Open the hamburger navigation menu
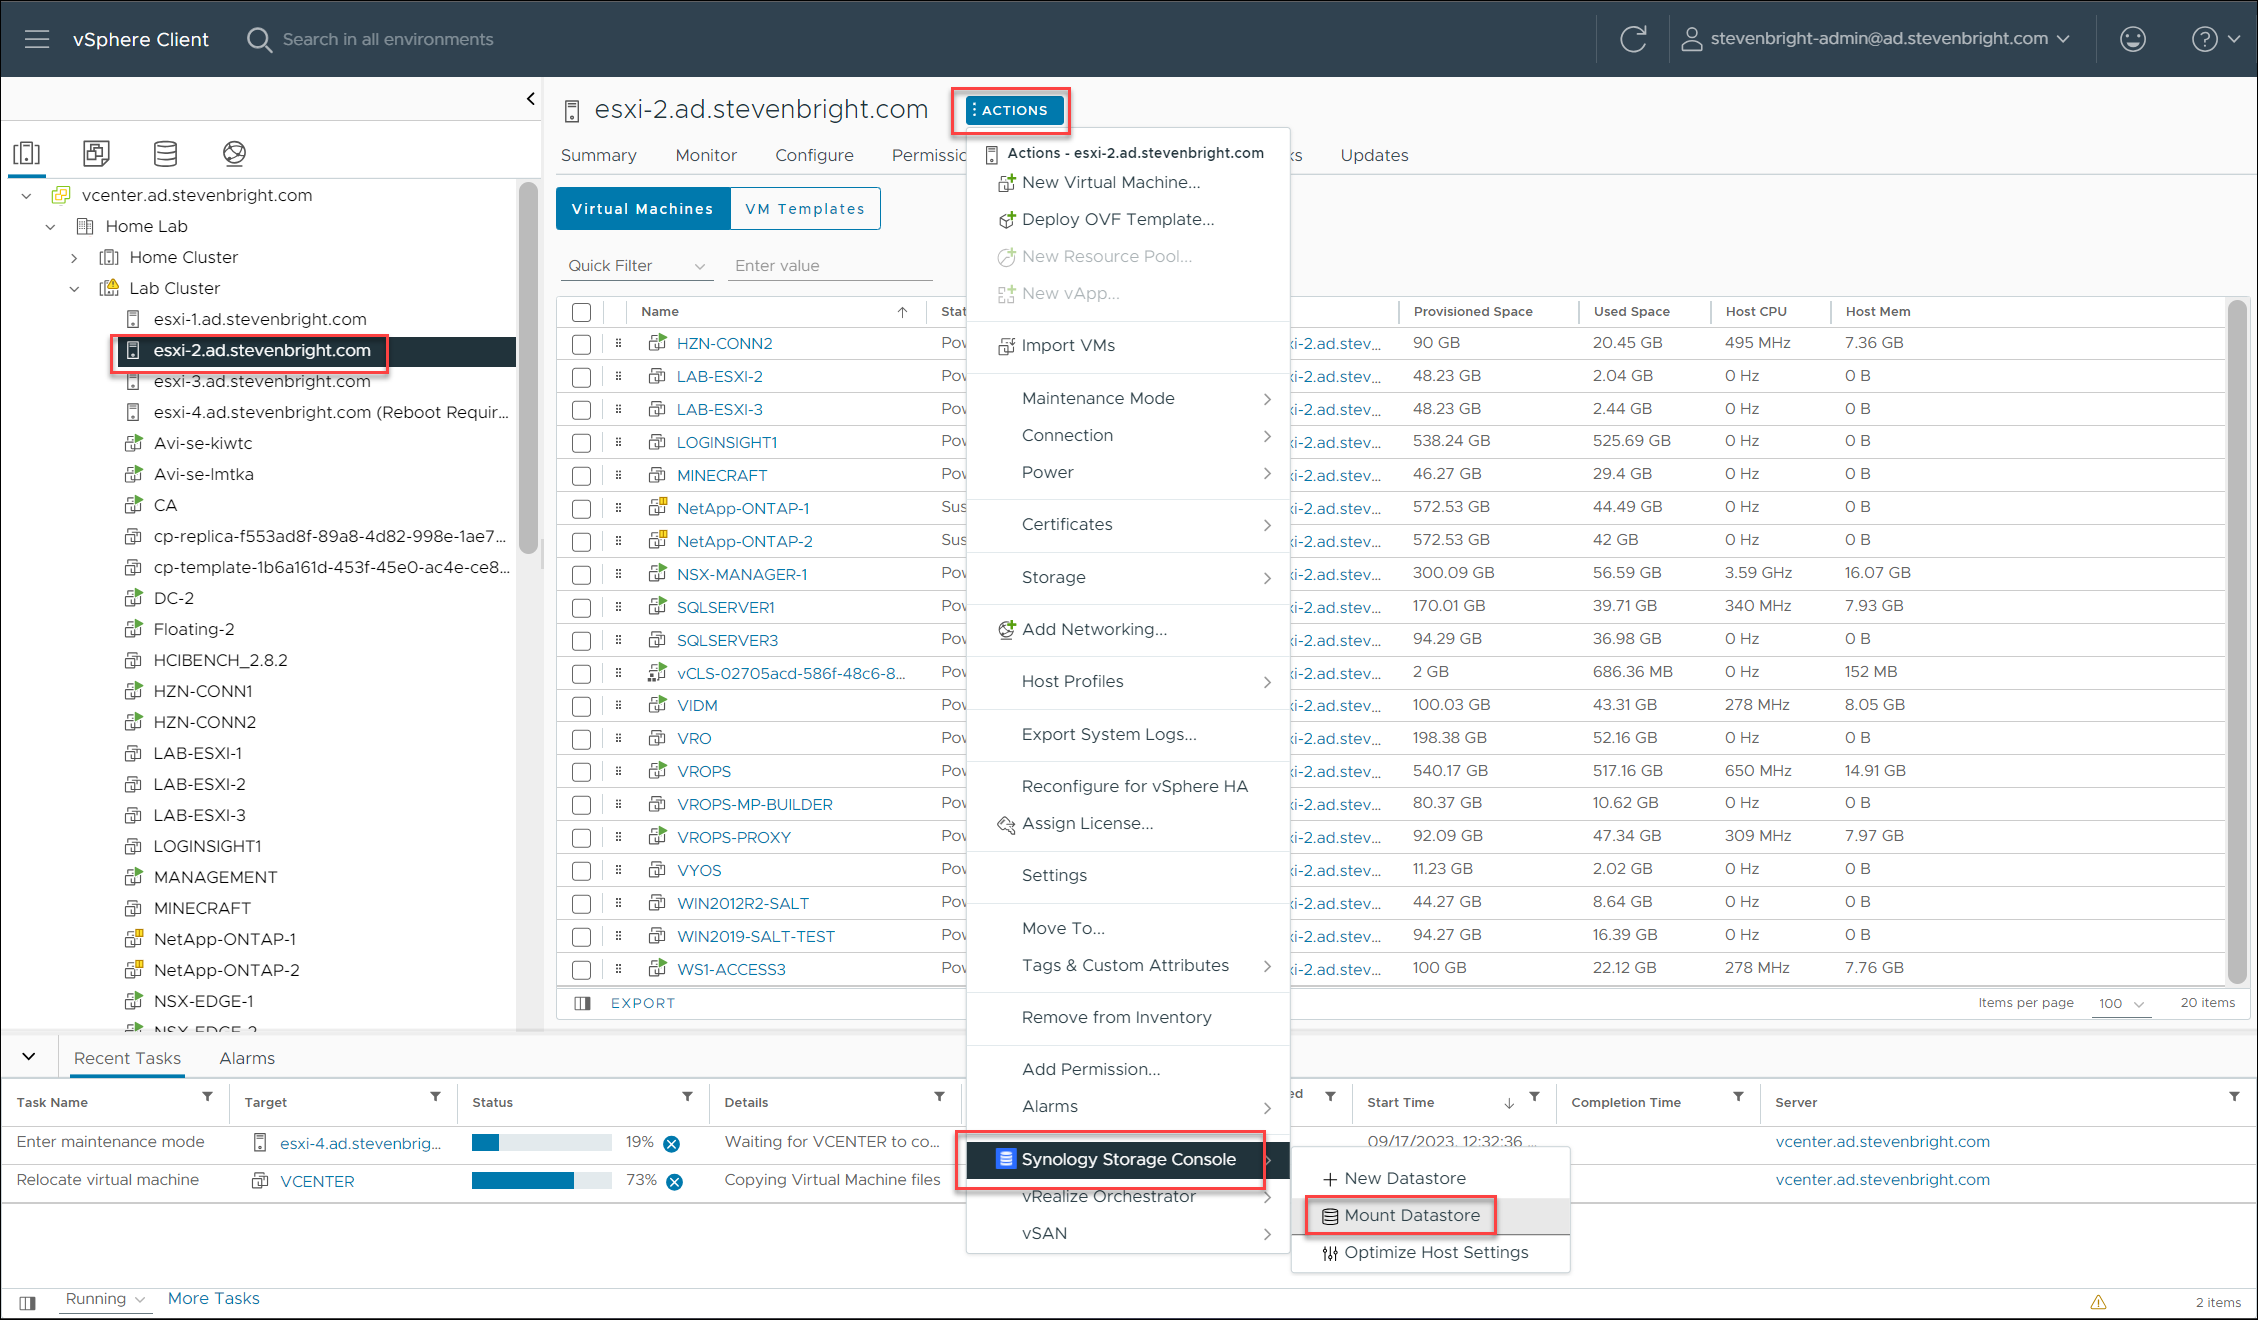 pos(37,39)
